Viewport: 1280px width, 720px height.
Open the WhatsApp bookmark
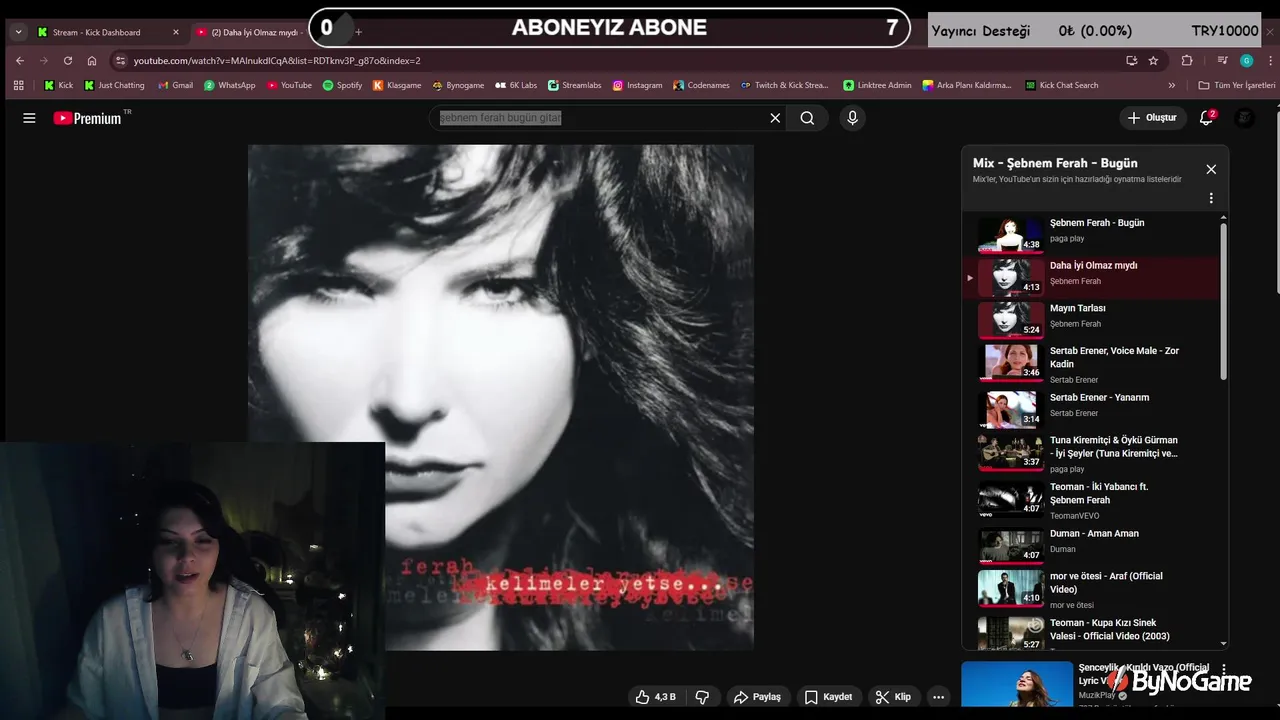tap(229, 85)
